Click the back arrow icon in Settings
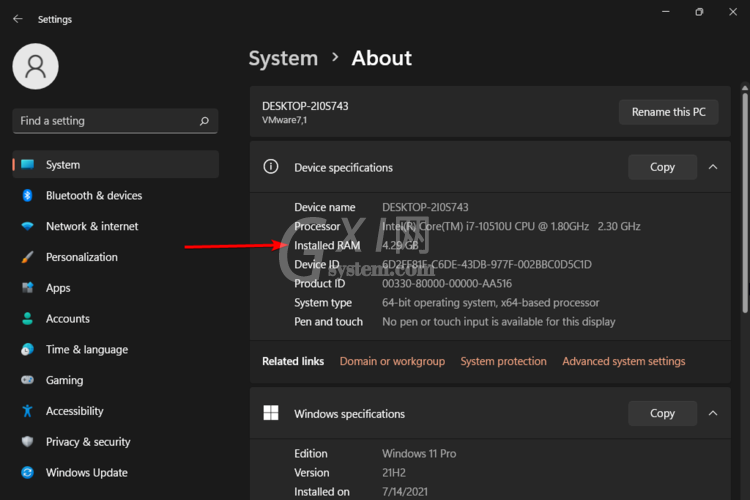 18,19
